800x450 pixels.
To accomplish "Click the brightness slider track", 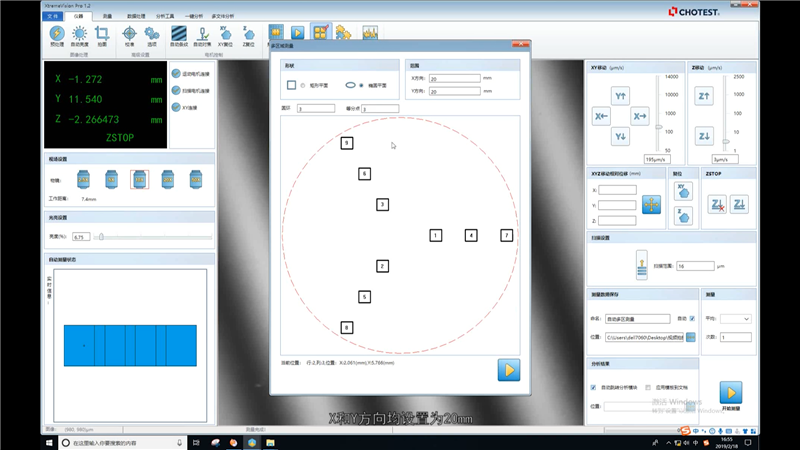I will 155,237.
